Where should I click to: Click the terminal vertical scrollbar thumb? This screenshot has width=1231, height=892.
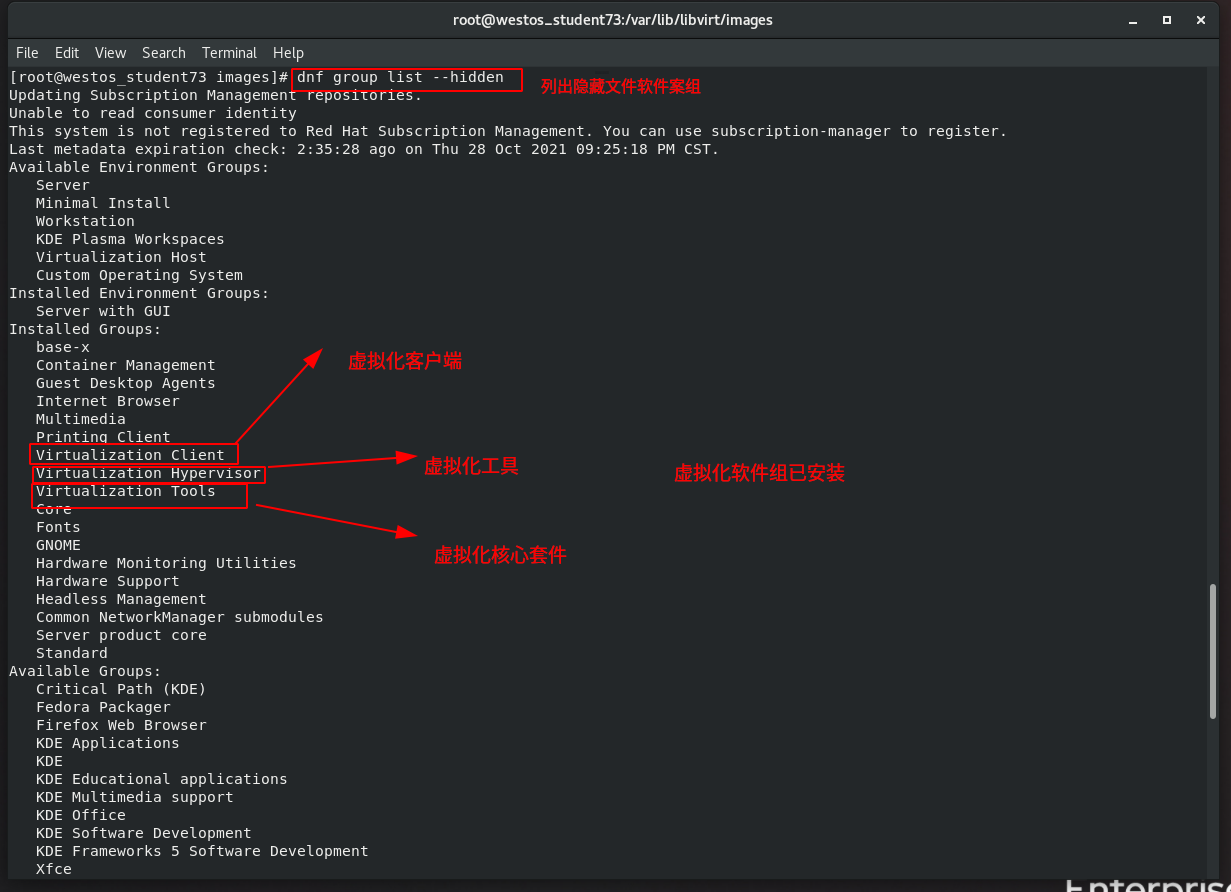pyautogui.click(x=1214, y=651)
